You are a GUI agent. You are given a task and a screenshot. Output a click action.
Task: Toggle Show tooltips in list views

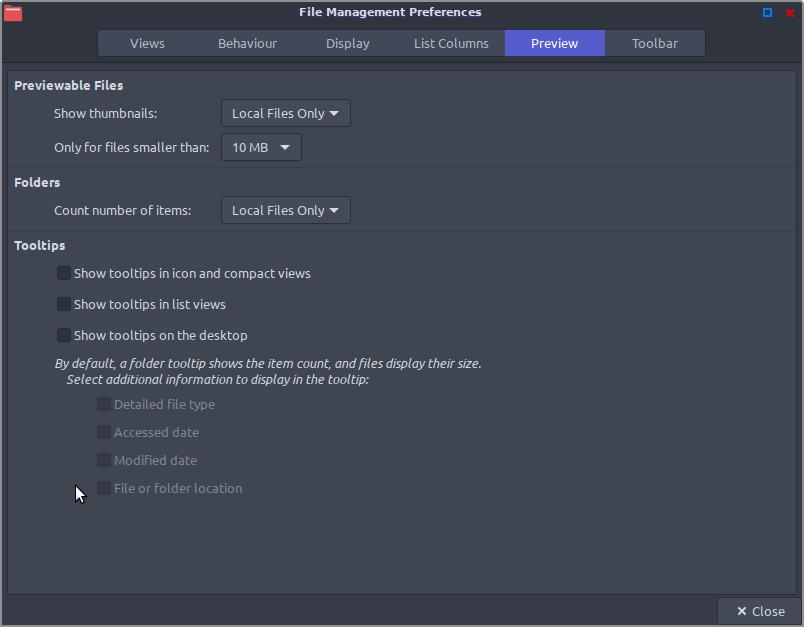[x=64, y=304]
